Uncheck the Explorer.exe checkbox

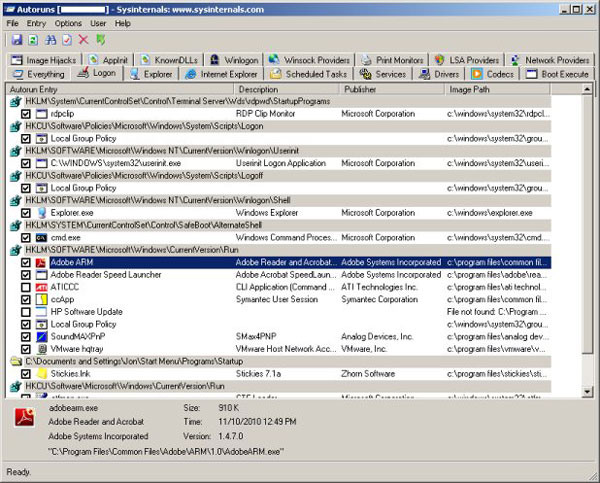click(26, 213)
